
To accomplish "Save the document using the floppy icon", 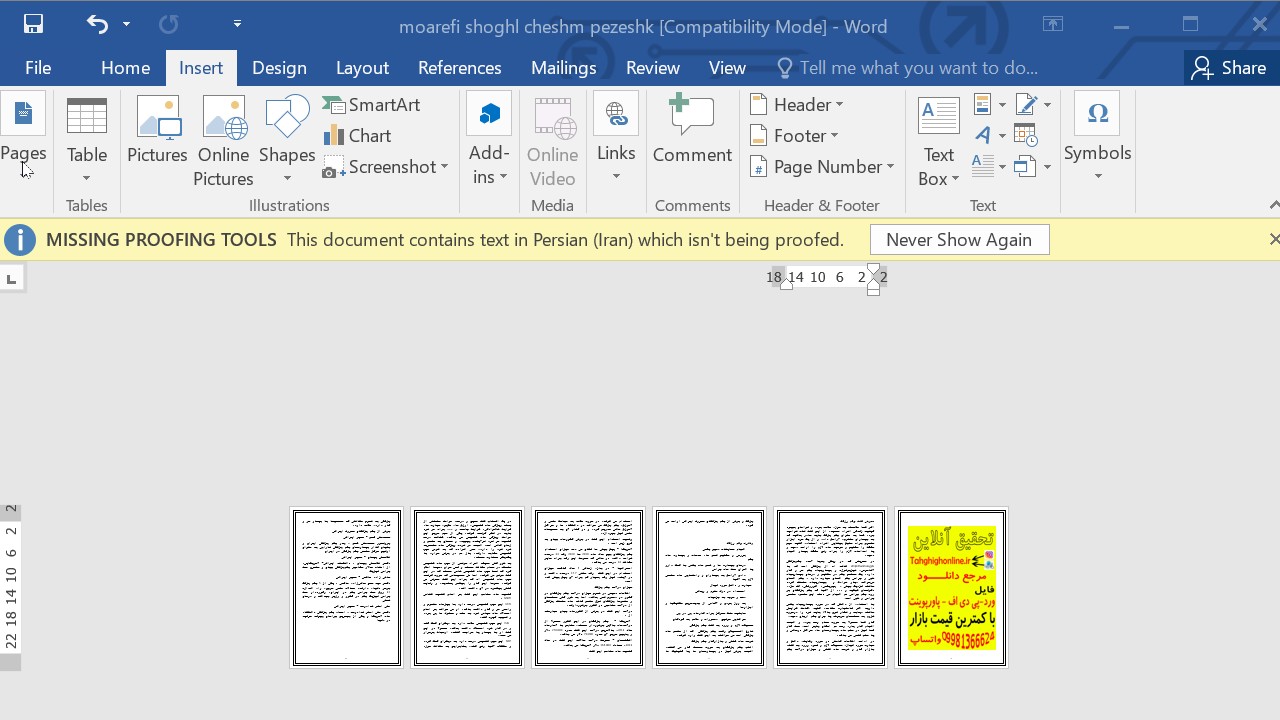I will (x=33, y=24).
